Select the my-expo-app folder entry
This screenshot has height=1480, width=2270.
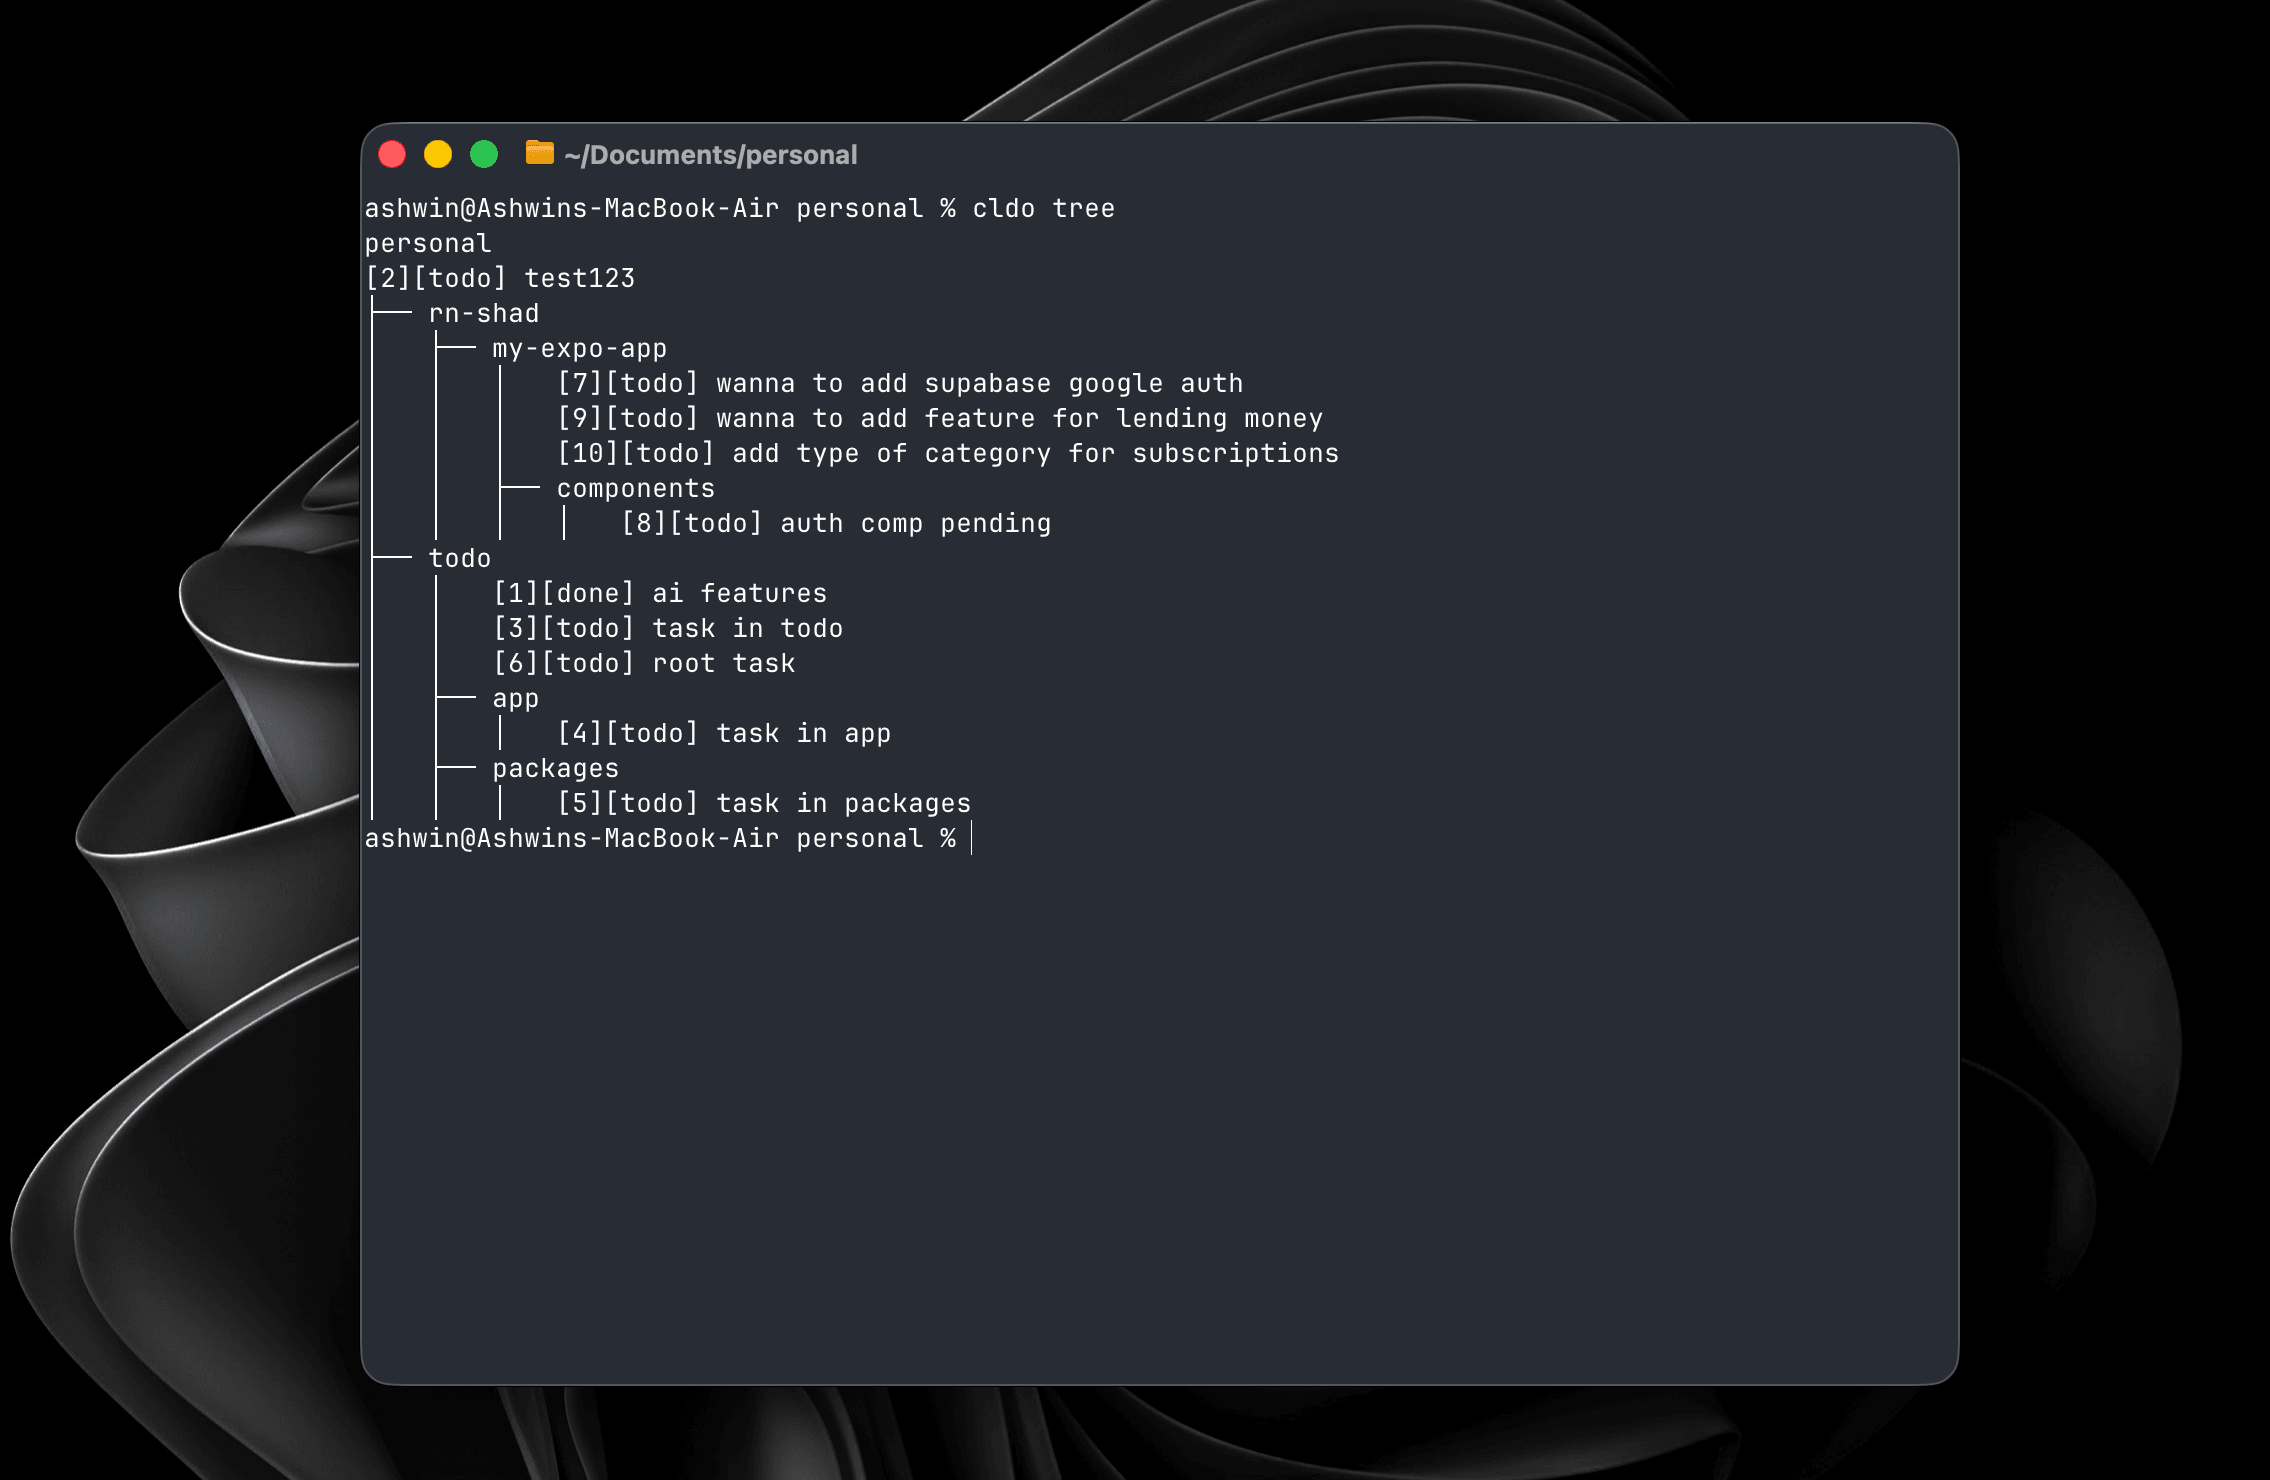[x=579, y=349]
